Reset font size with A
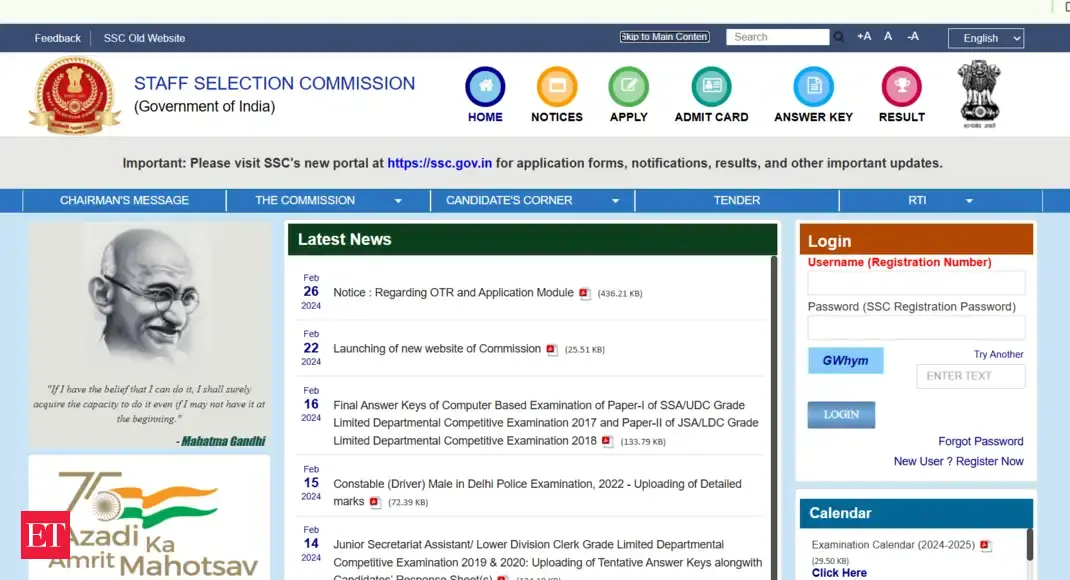 pyautogui.click(x=888, y=37)
